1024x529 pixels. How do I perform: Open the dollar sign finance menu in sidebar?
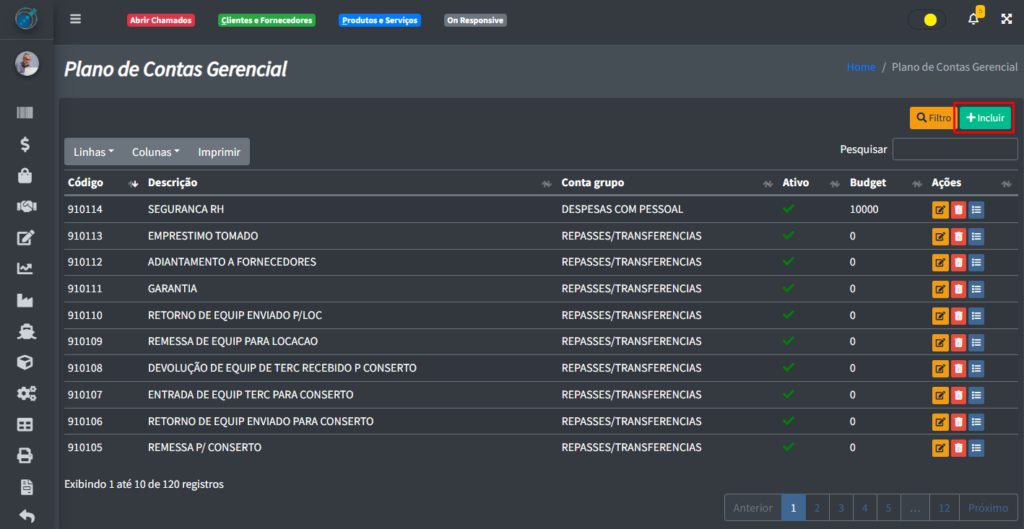(26, 145)
